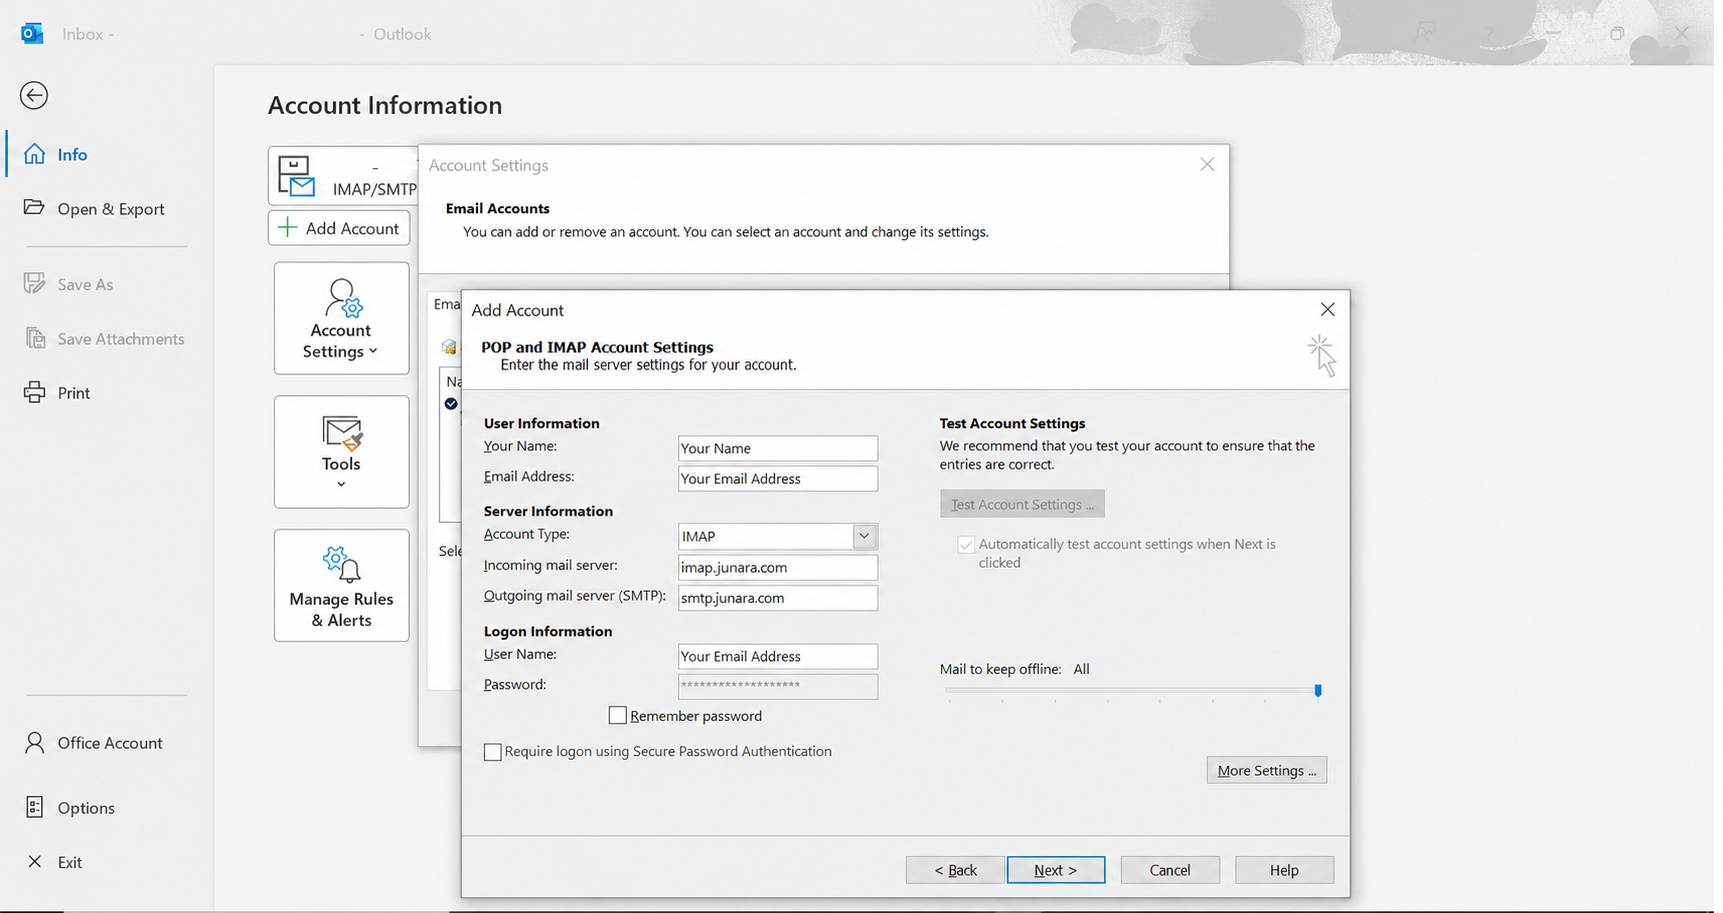1723x913 pixels.
Task: Enable Require logon using Secure Password Authentication
Action: click(493, 752)
